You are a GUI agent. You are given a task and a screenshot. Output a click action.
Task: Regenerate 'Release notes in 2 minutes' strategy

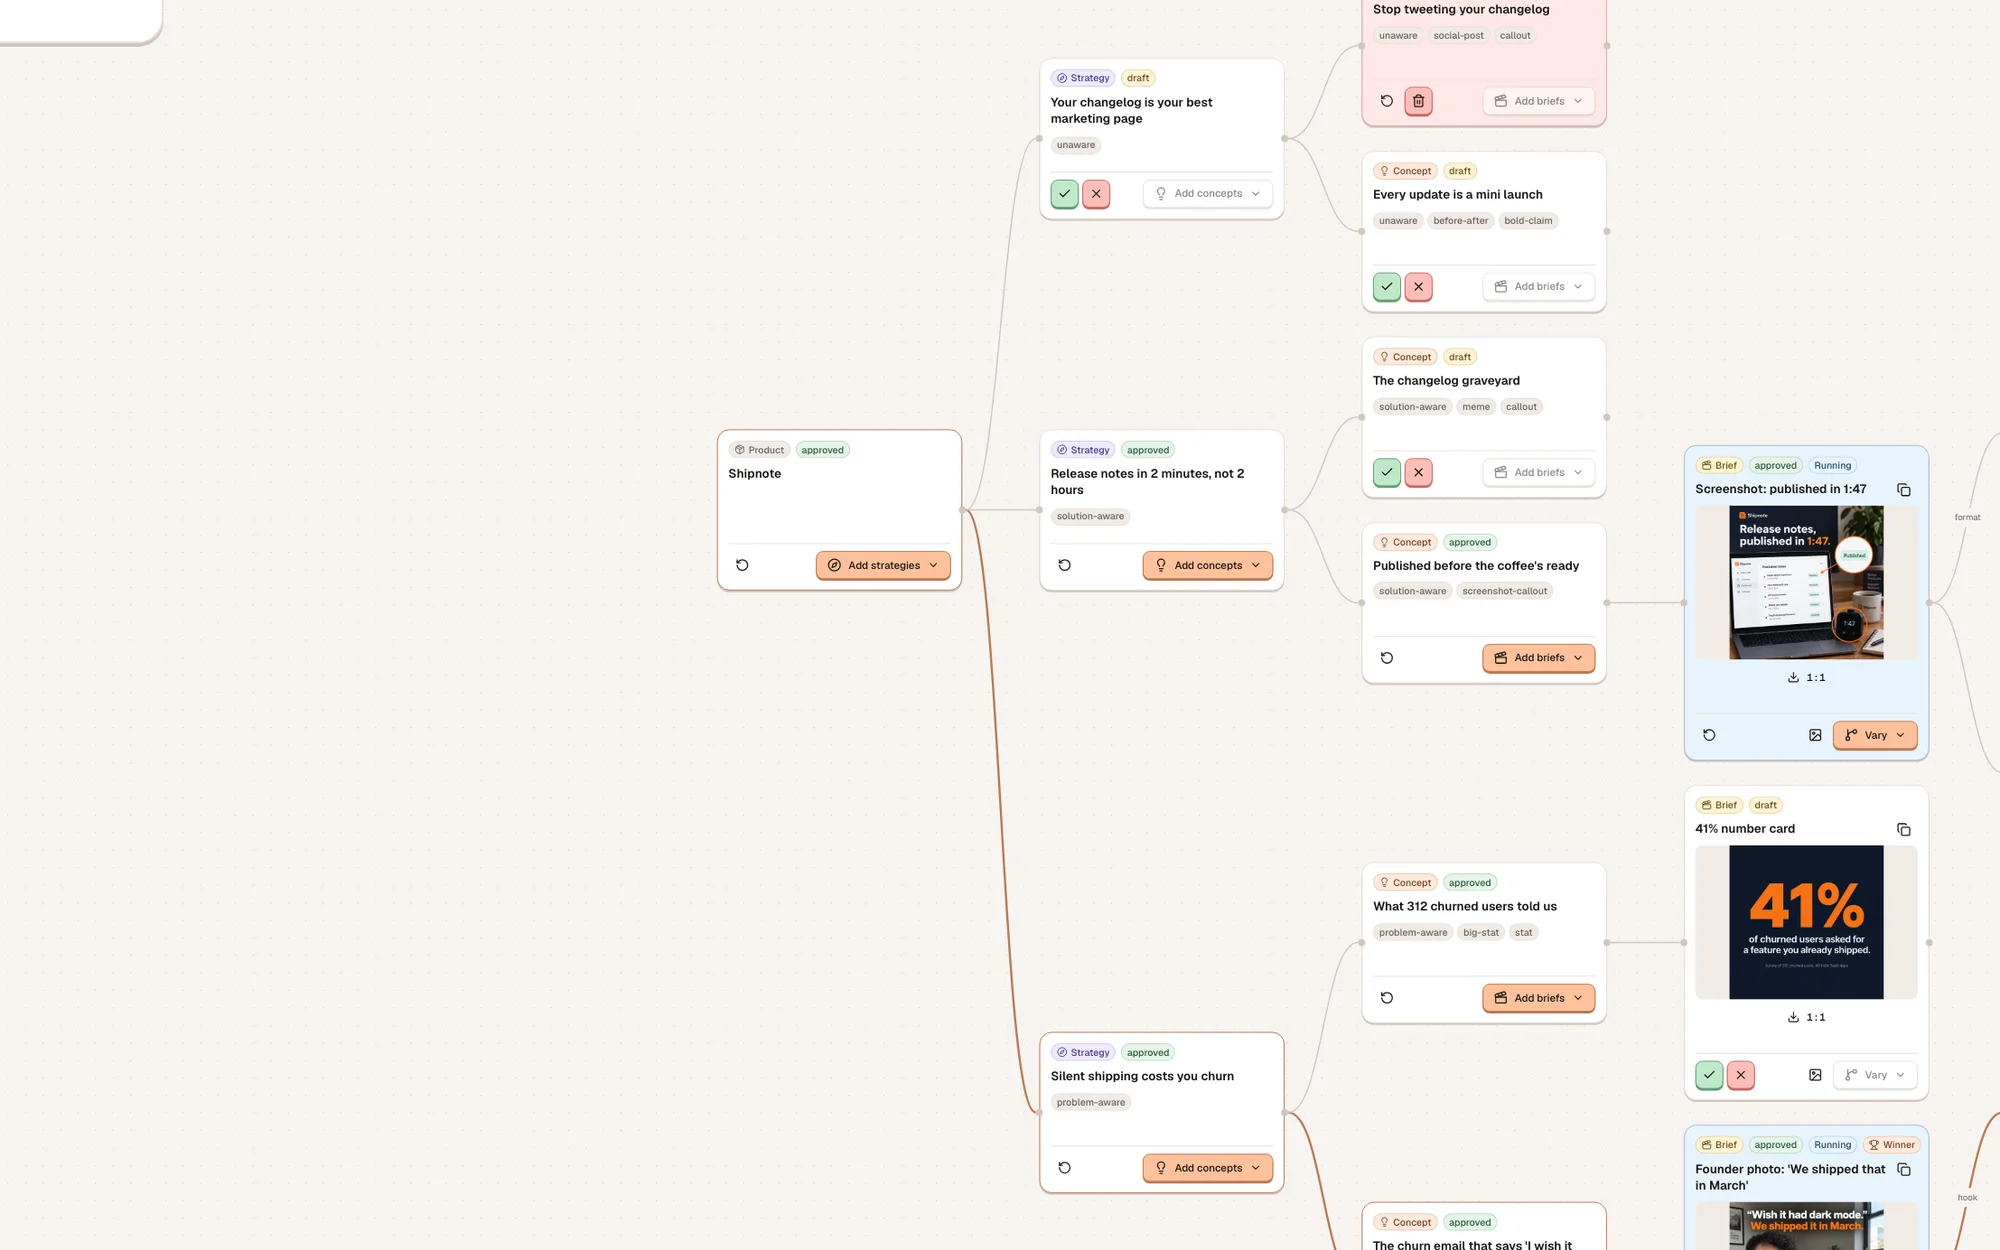point(1064,565)
